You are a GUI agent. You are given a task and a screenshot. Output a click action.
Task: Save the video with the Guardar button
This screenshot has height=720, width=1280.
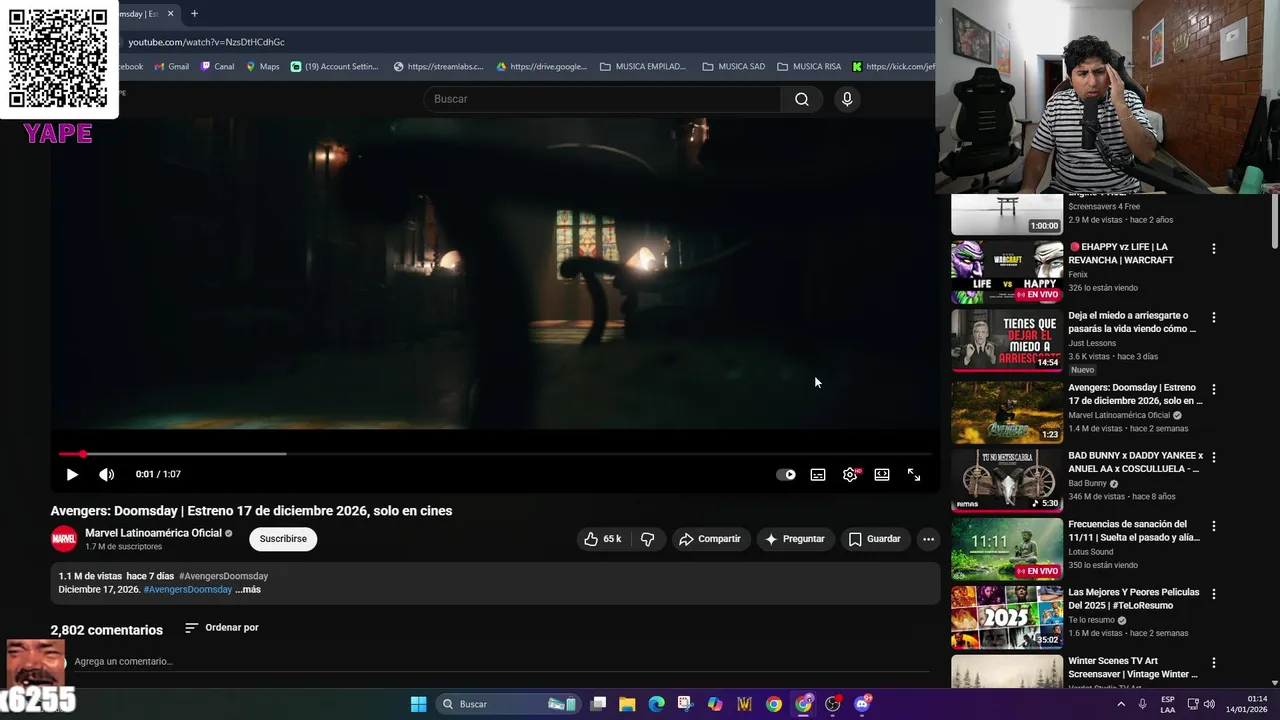(875, 539)
